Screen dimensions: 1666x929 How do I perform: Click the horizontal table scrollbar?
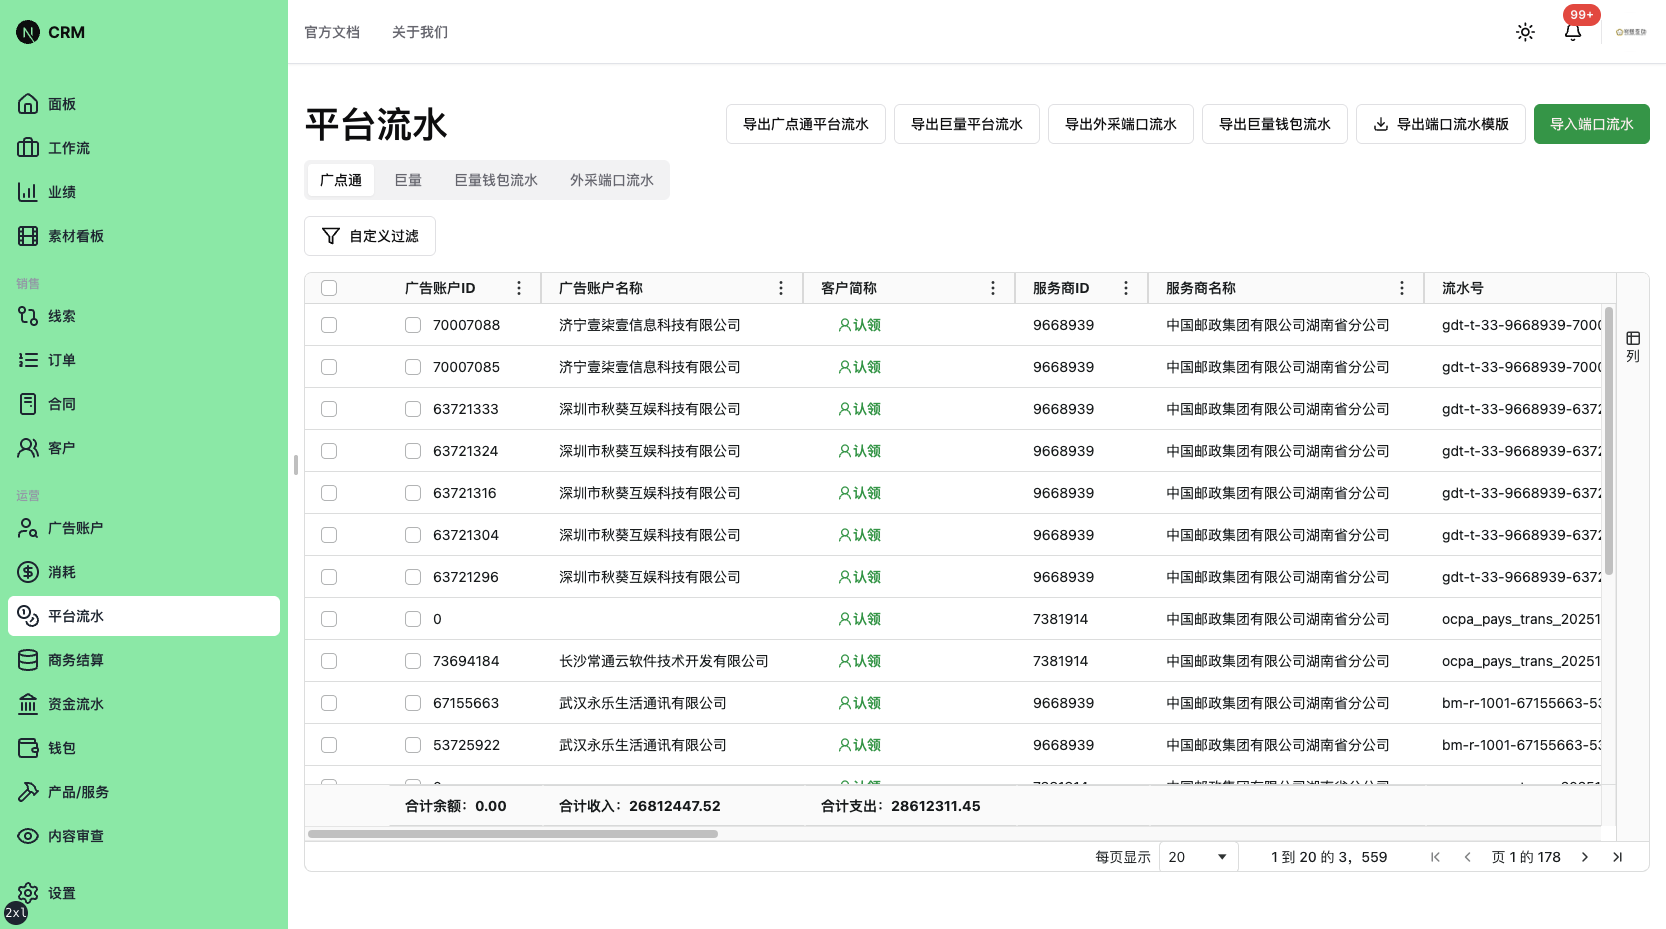click(513, 833)
